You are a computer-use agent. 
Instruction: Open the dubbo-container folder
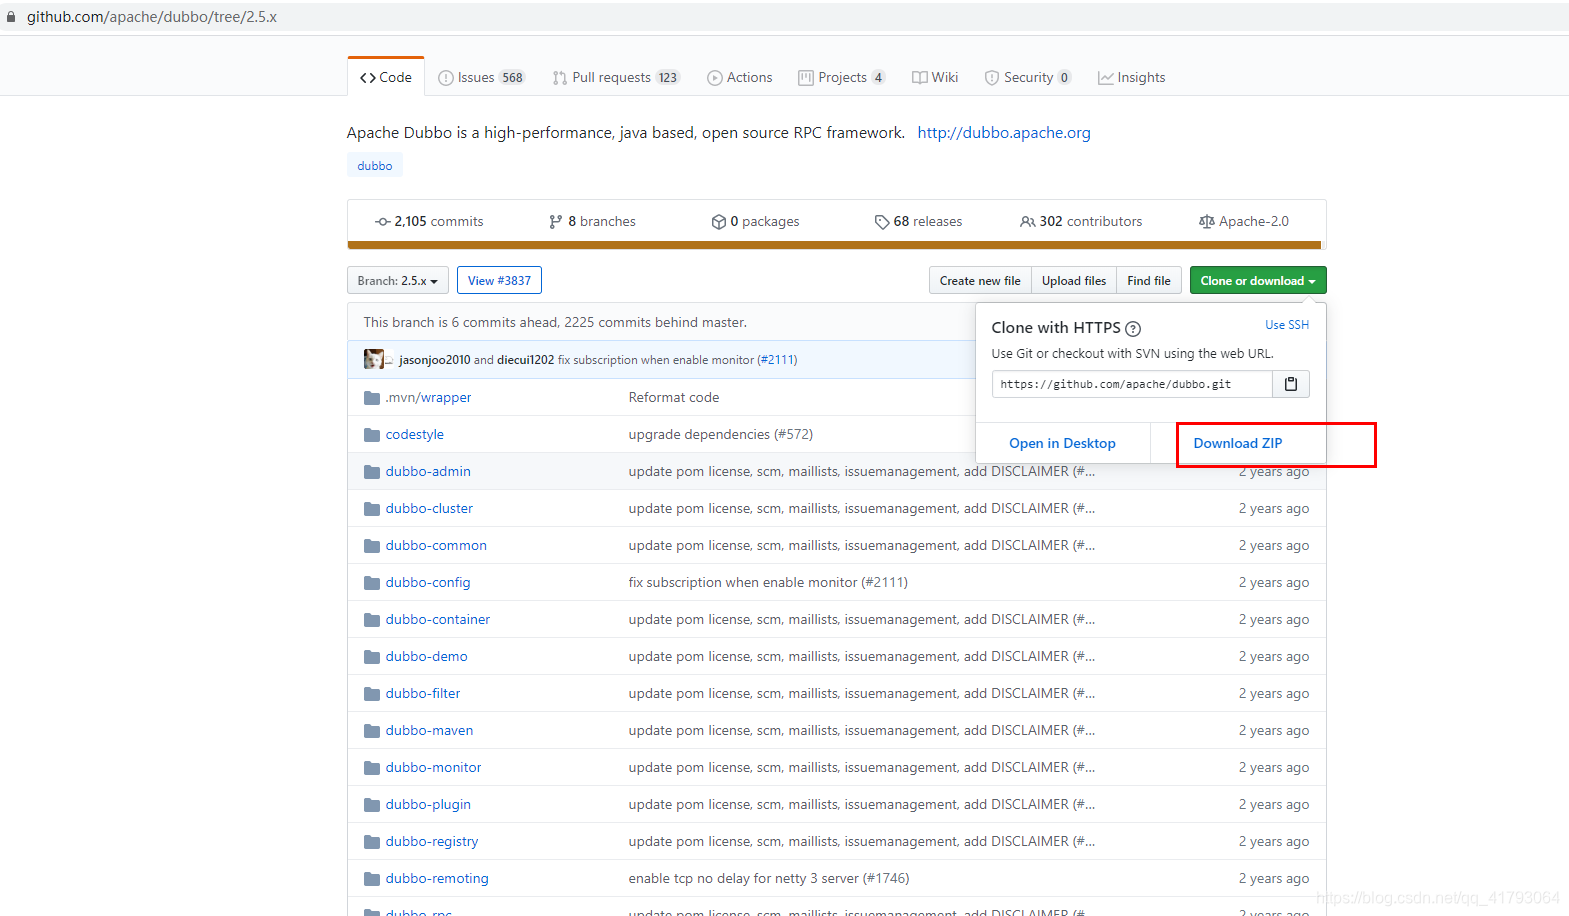438,619
